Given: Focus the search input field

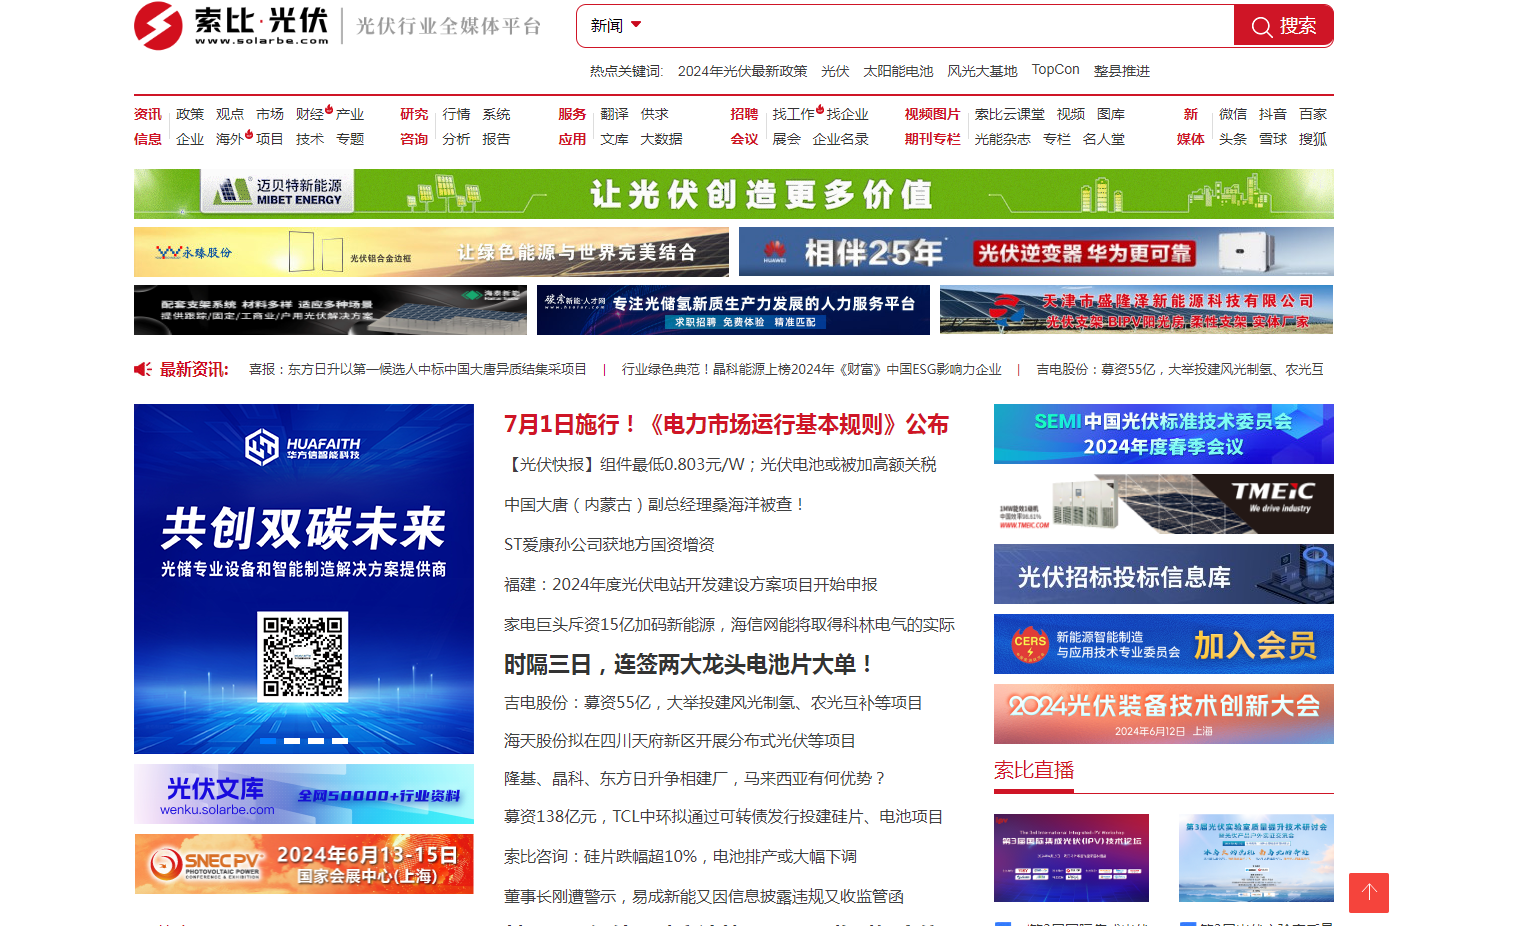Looking at the screenshot, I should (940, 26).
